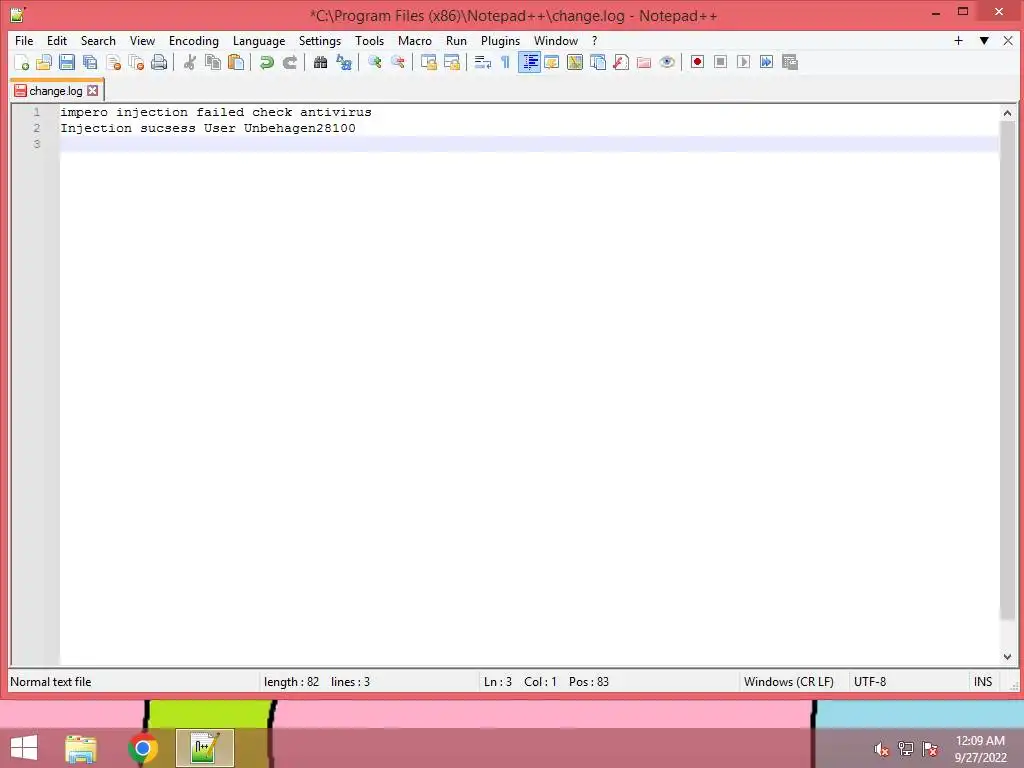Copy selection with the Copy icon

[x=213, y=62]
